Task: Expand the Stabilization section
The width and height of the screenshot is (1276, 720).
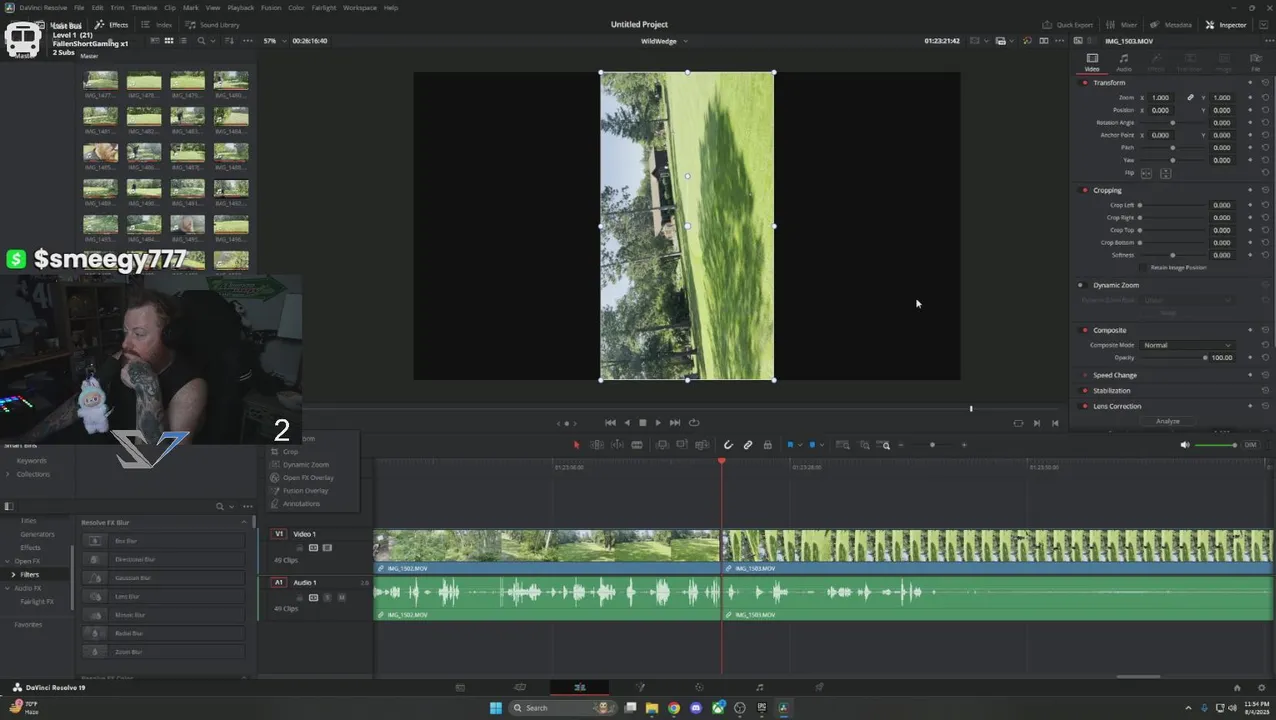Action: point(1111,391)
